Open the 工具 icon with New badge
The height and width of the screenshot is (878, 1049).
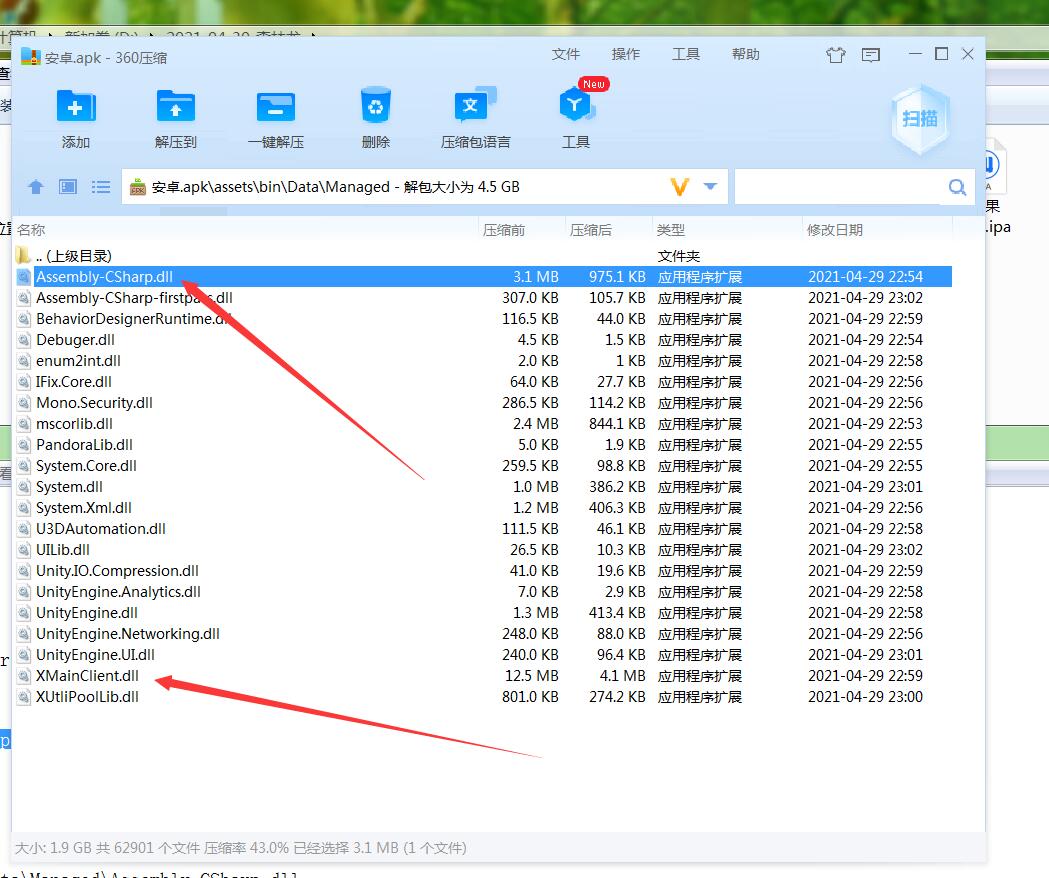coord(576,107)
